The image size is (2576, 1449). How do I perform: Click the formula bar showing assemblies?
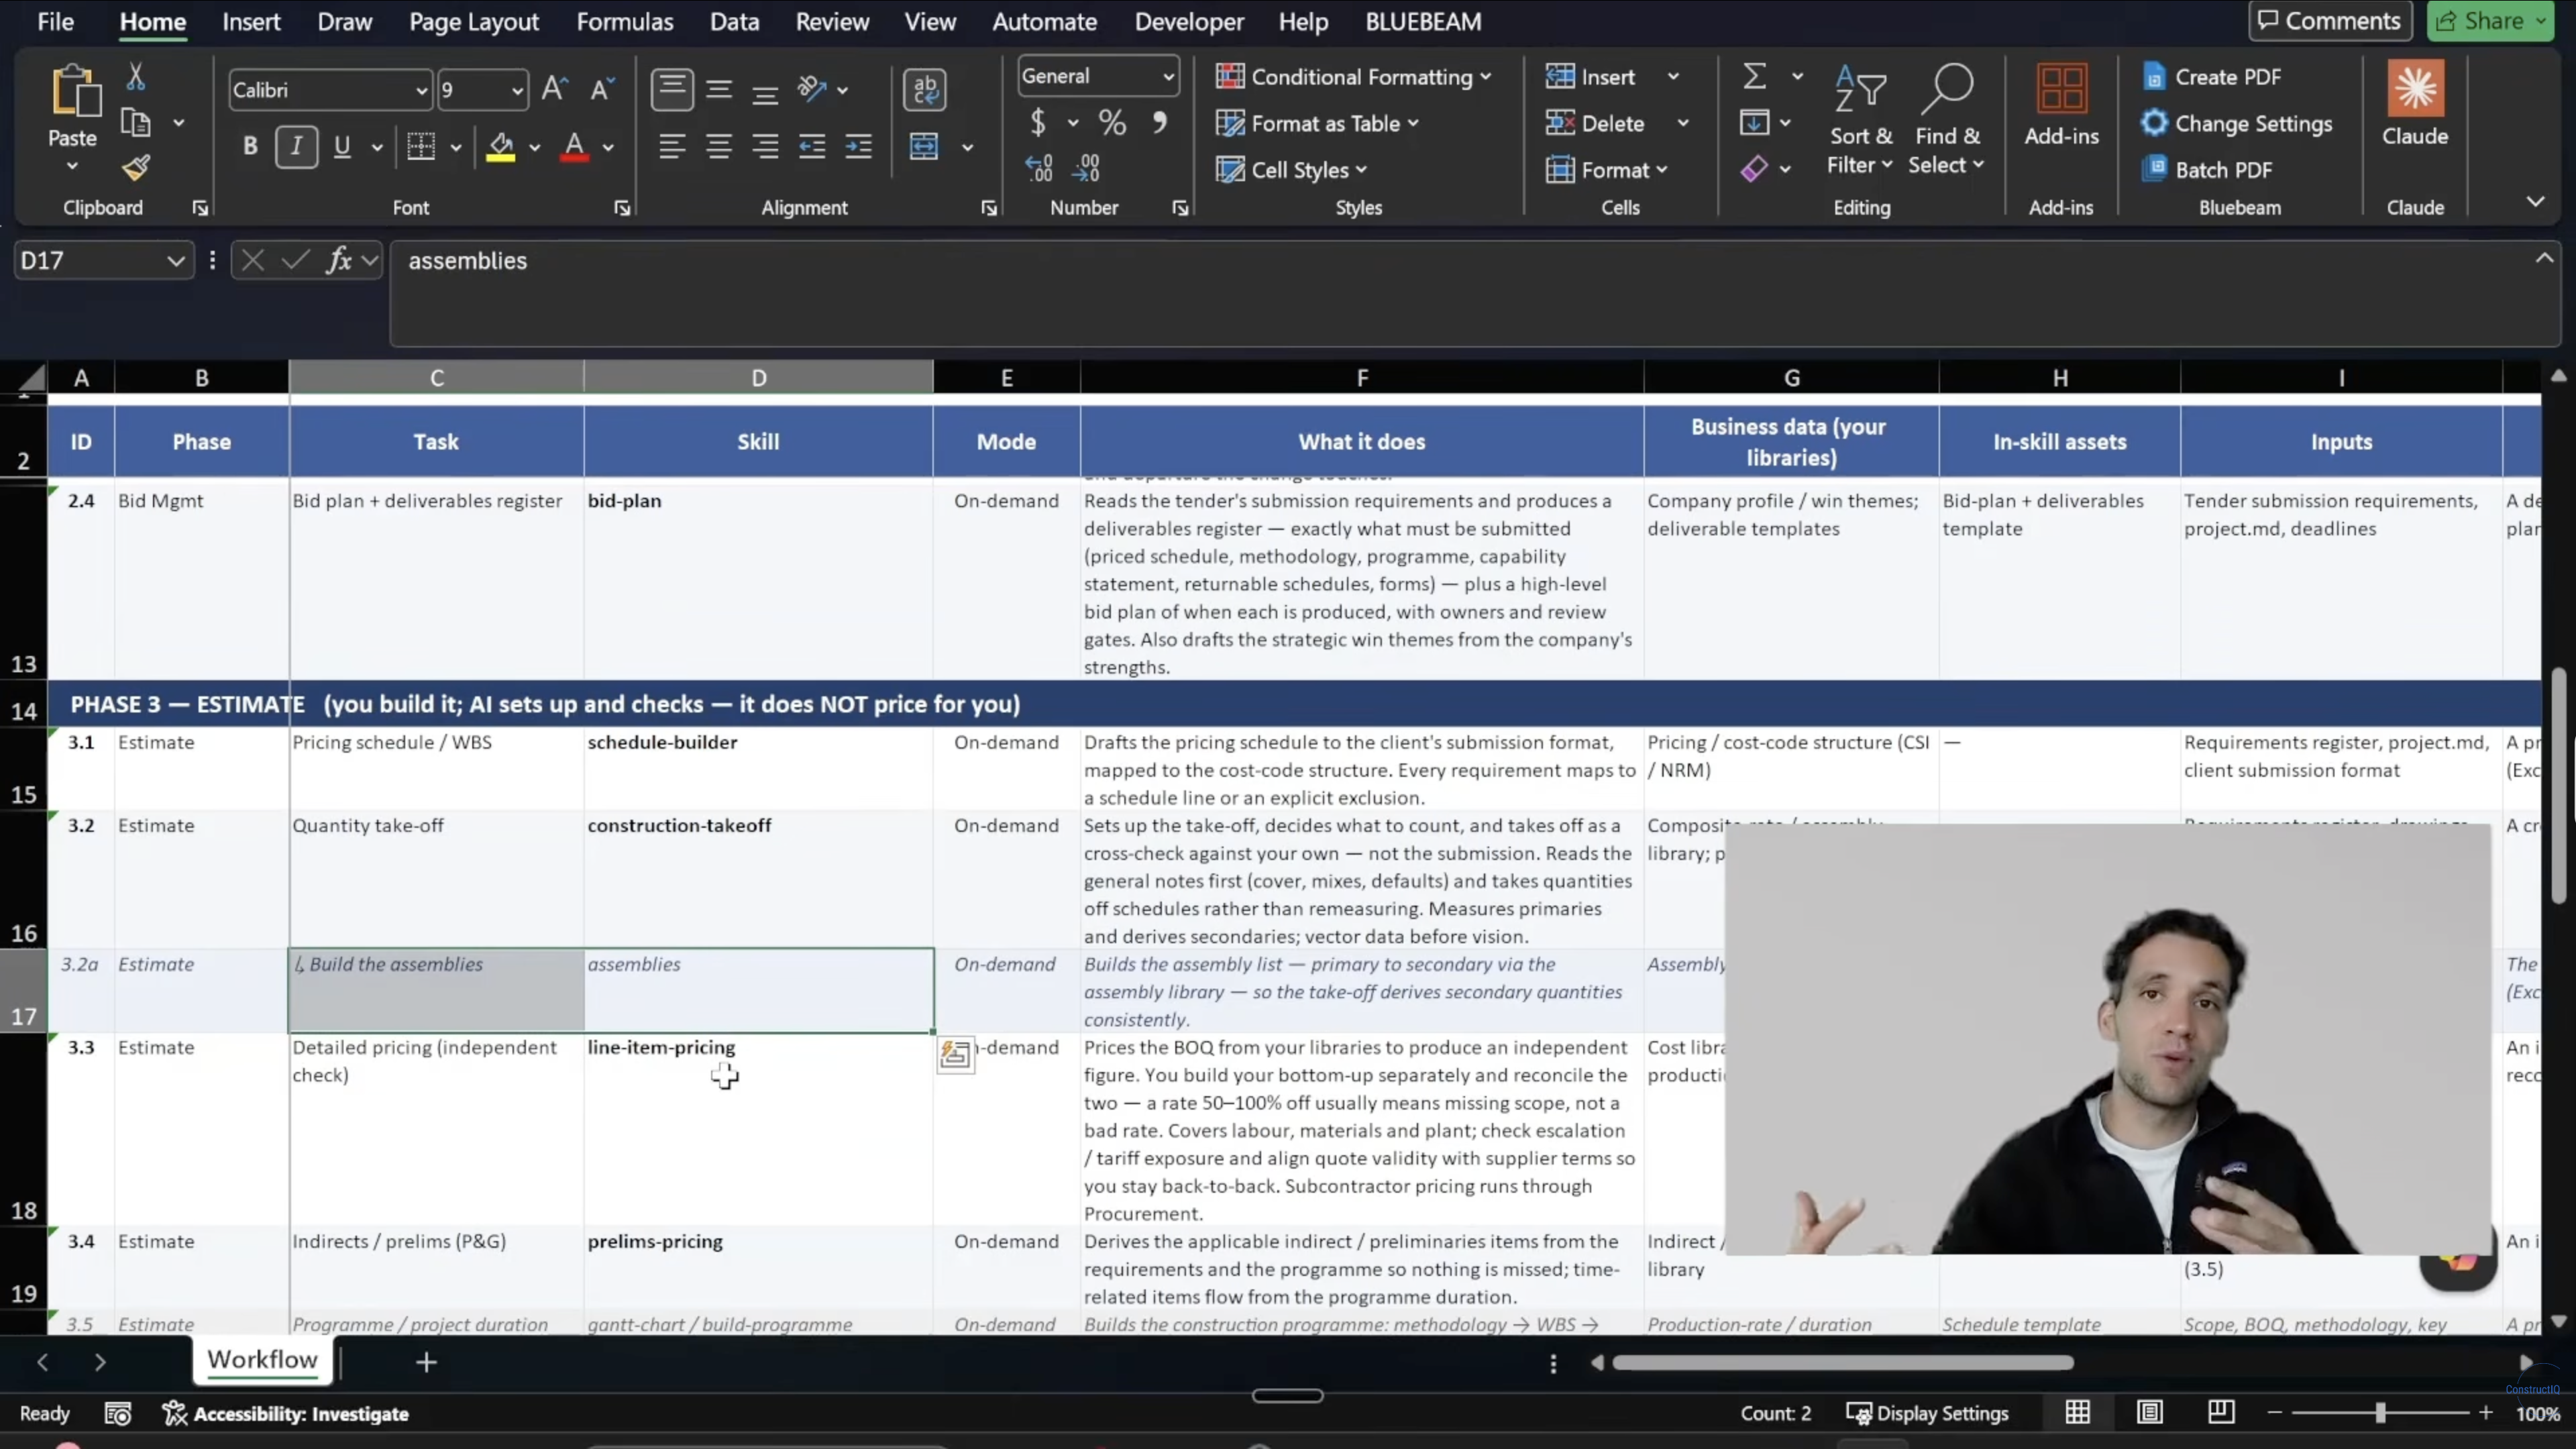click(x=1475, y=294)
